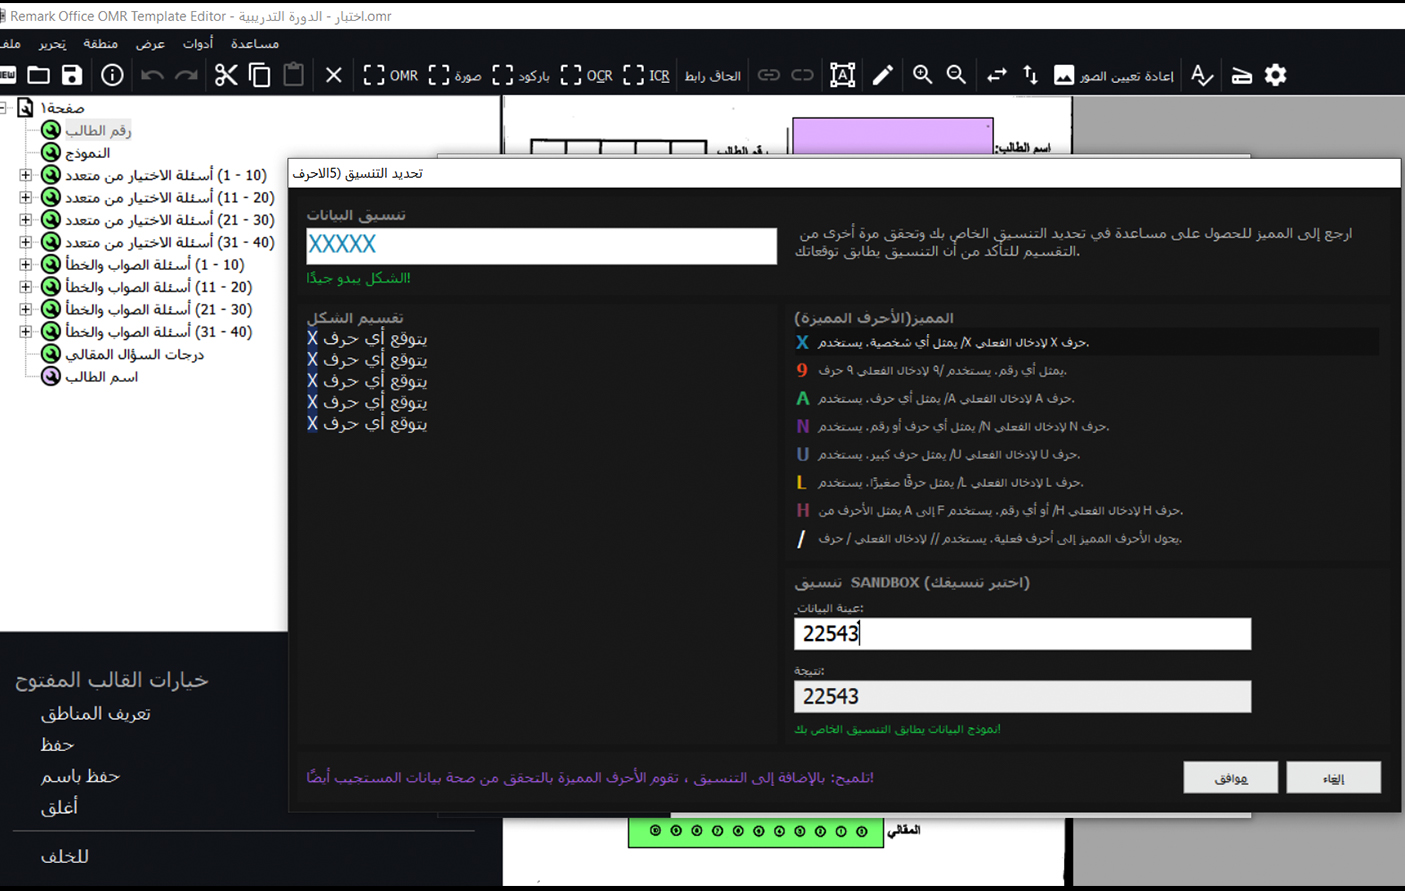This screenshot has height=891, width=1405.
Task: Click the إلغاء button
Action: pyautogui.click(x=1333, y=778)
